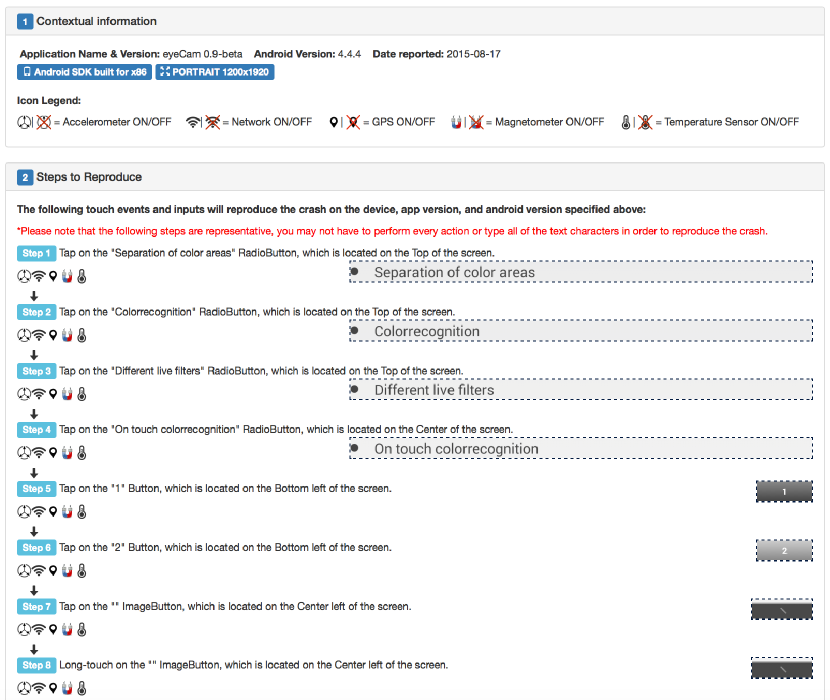
Task: Click the dark "1" button thumbnail
Action: pyautogui.click(x=784, y=491)
